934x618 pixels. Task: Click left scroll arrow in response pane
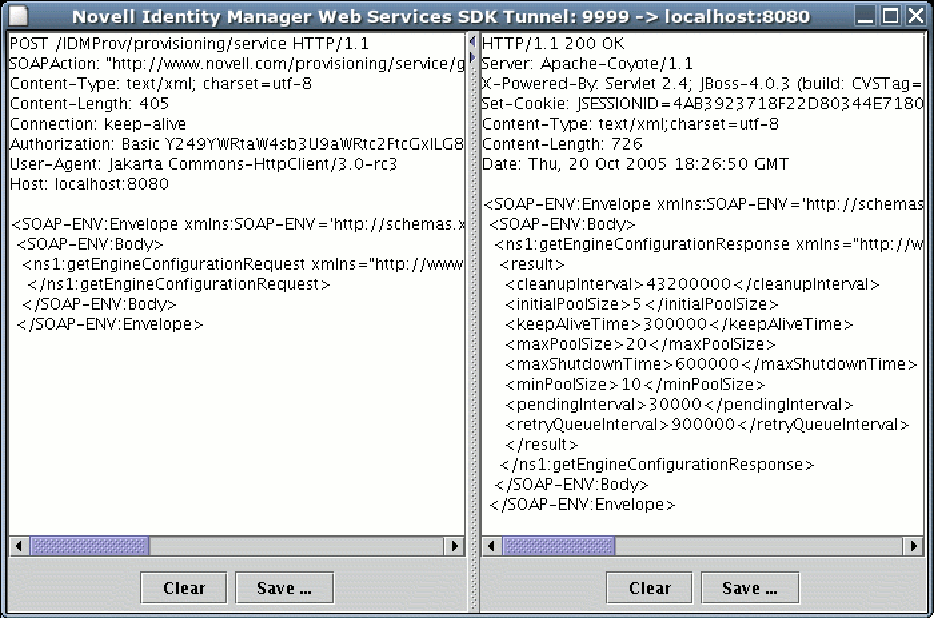click(x=491, y=545)
